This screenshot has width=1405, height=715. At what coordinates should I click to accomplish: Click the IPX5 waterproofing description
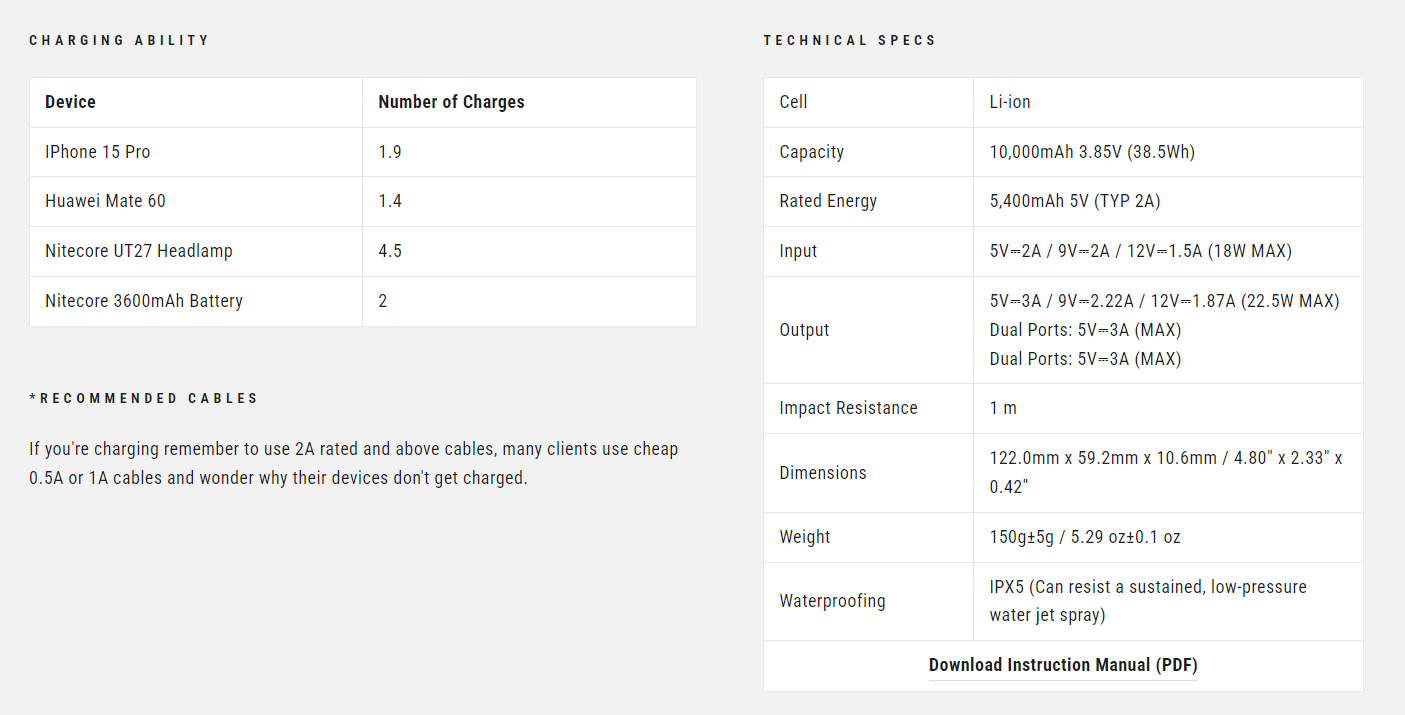point(1148,601)
